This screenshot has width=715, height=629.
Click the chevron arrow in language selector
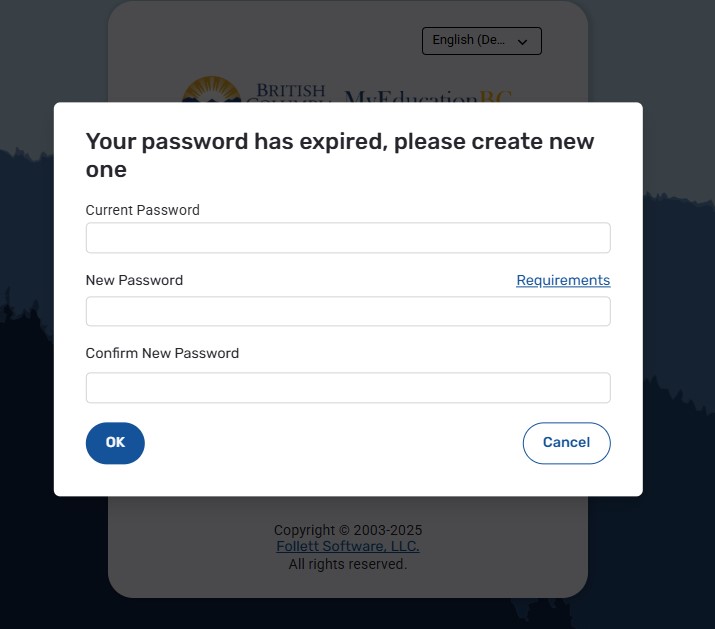click(x=522, y=42)
